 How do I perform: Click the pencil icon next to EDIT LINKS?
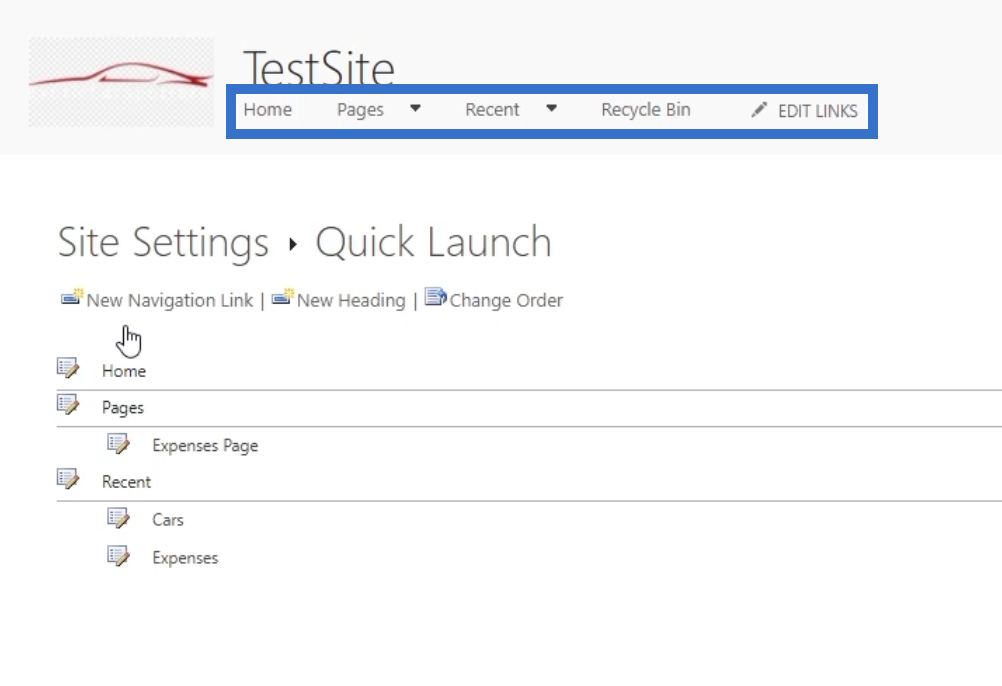point(759,110)
